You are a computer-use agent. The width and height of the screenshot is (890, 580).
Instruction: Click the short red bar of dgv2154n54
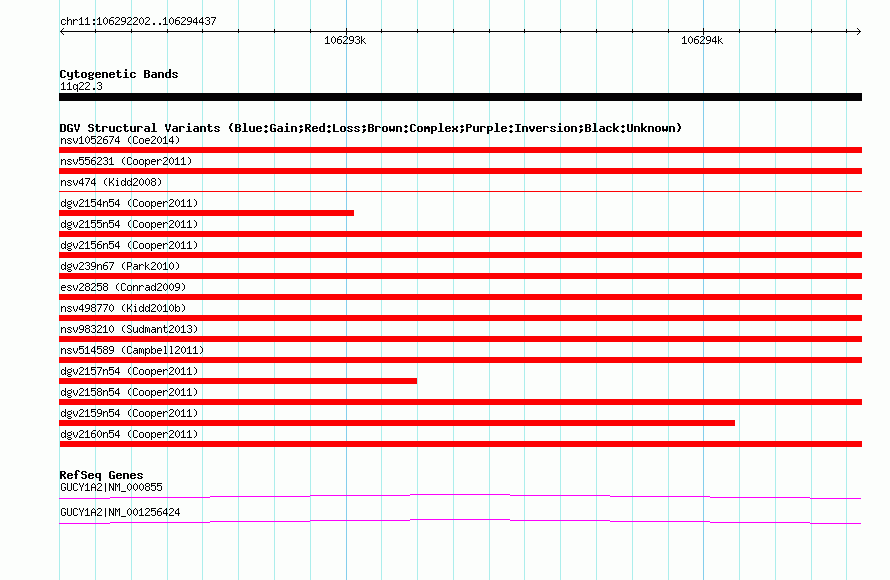(207, 213)
